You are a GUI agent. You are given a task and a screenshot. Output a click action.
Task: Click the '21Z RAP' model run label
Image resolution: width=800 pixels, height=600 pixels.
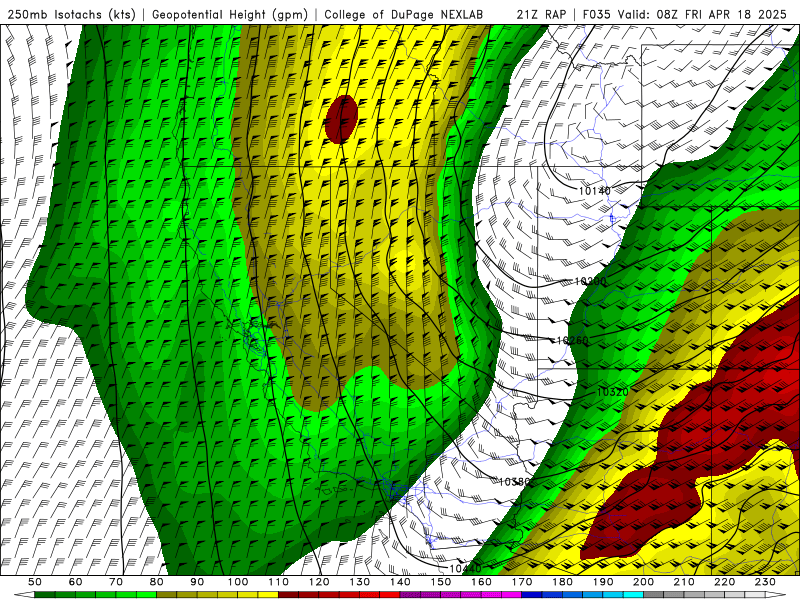click(x=541, y=14)
